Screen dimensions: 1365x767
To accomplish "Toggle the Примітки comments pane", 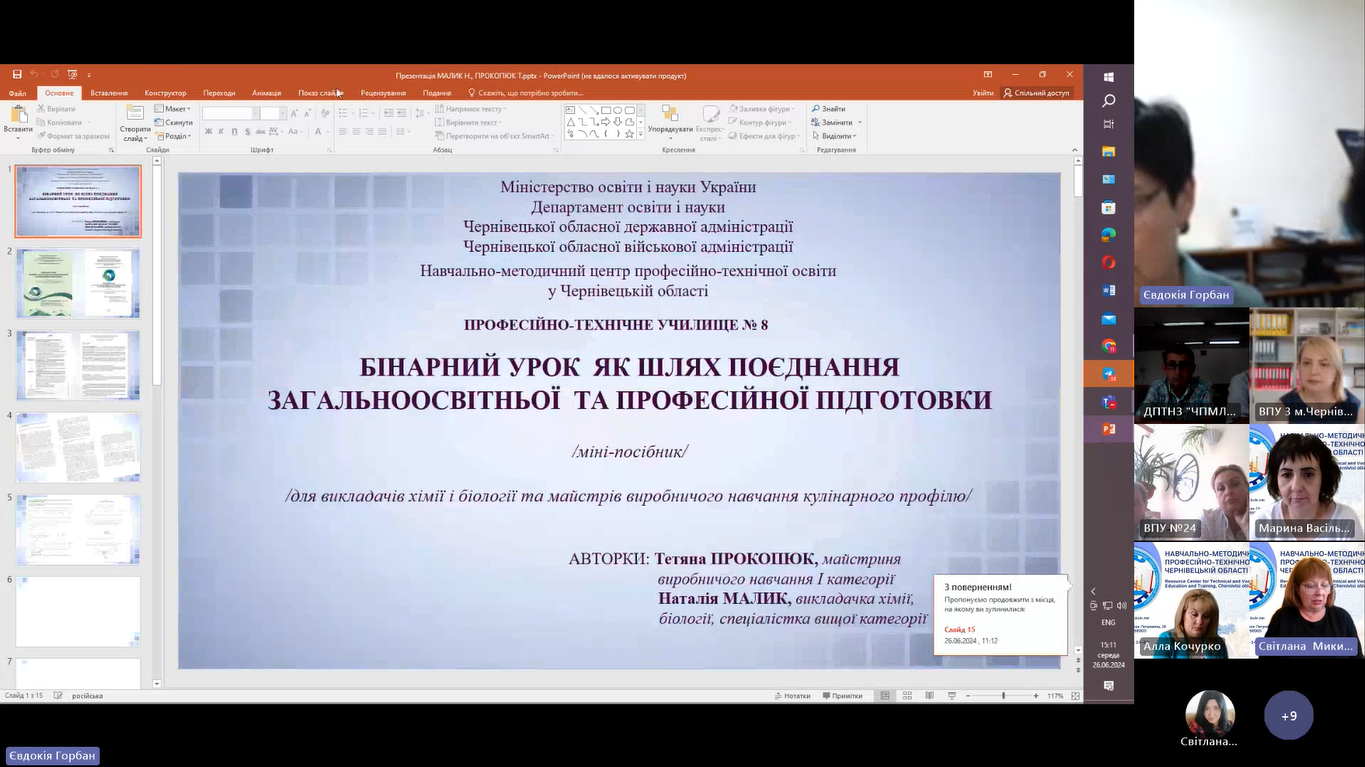I will click(x=841, y=696).
